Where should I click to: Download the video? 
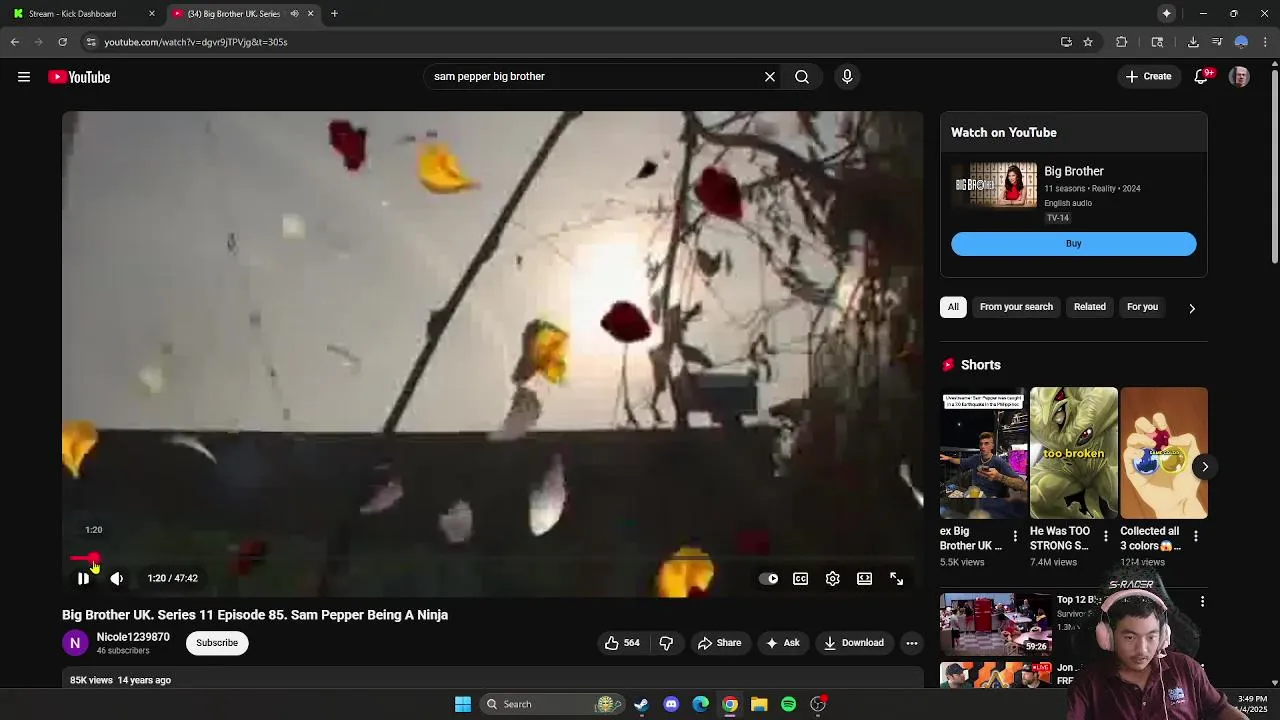(853, 643)
